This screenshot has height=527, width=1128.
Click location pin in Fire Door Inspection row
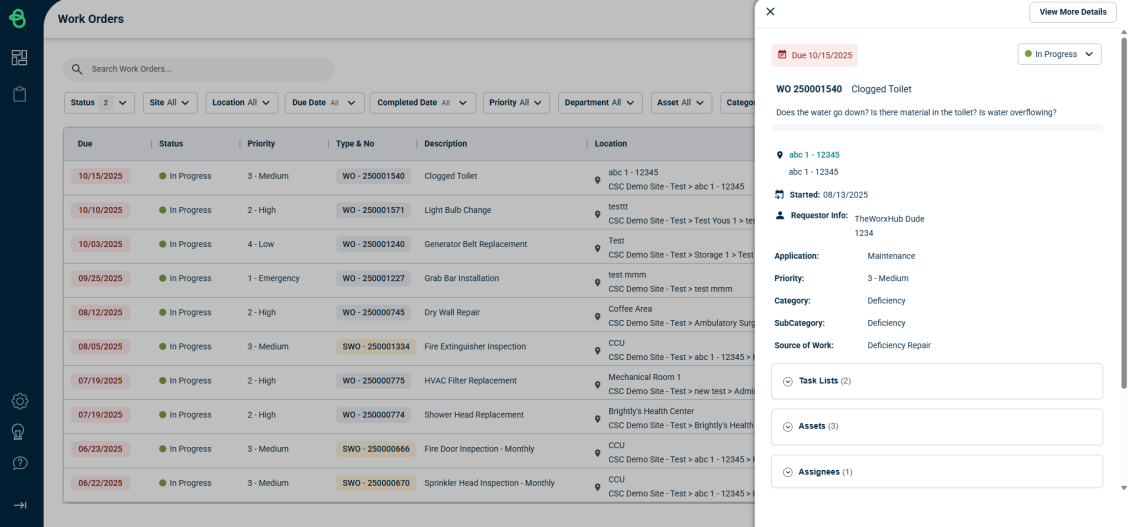pyautogui.click(x=597, y=453)
